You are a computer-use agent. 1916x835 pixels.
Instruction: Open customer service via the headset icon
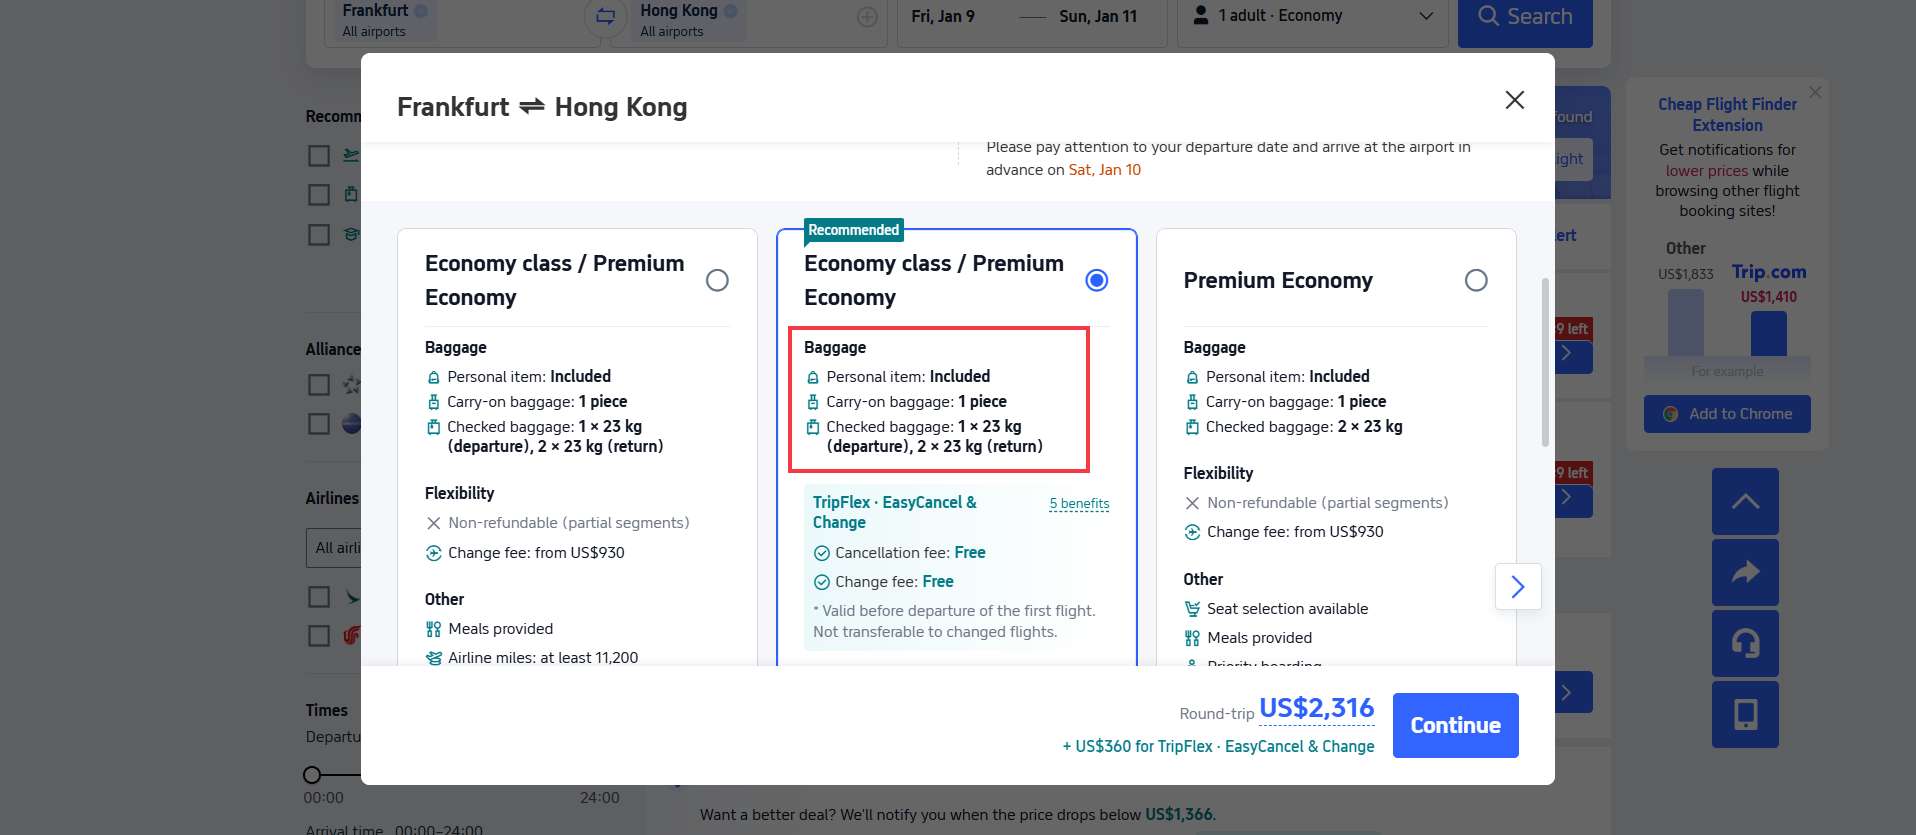point(1745,643)
